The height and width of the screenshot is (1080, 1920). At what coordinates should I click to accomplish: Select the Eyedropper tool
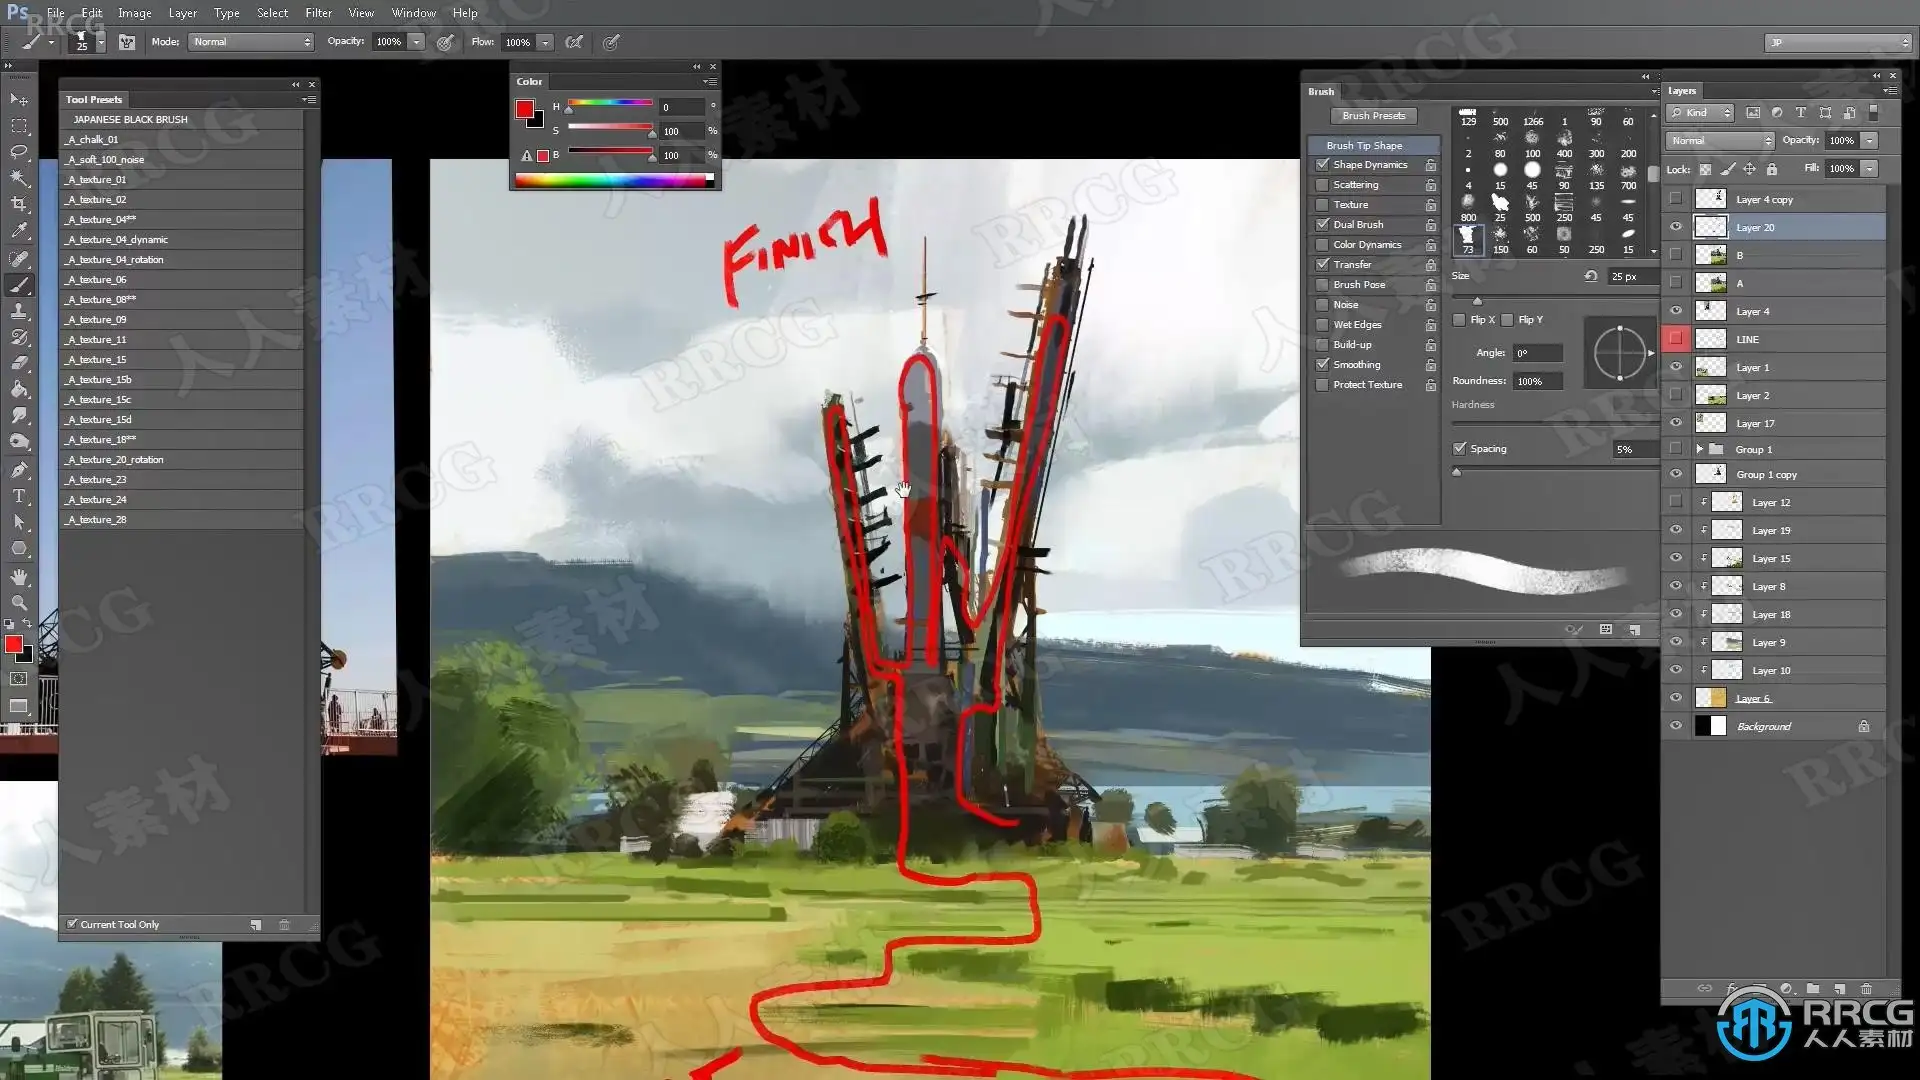point(19,230)
